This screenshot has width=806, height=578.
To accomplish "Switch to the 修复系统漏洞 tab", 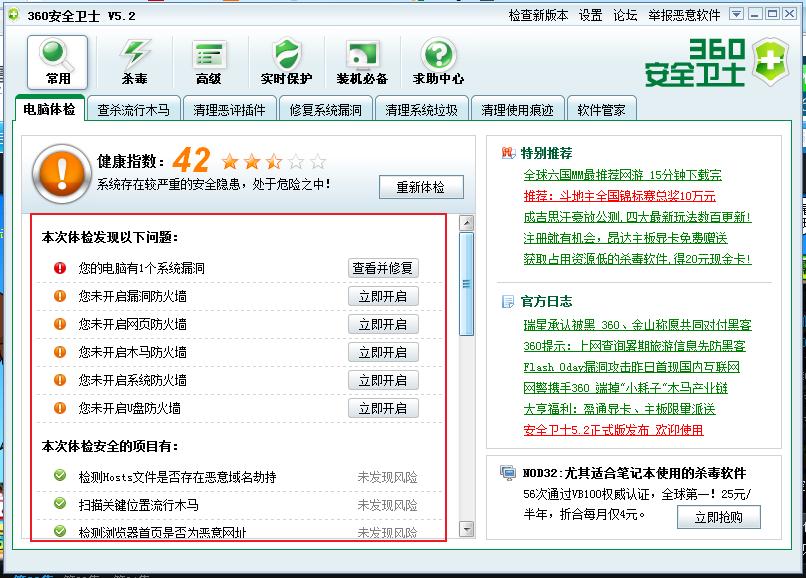I will pos(325,110).
